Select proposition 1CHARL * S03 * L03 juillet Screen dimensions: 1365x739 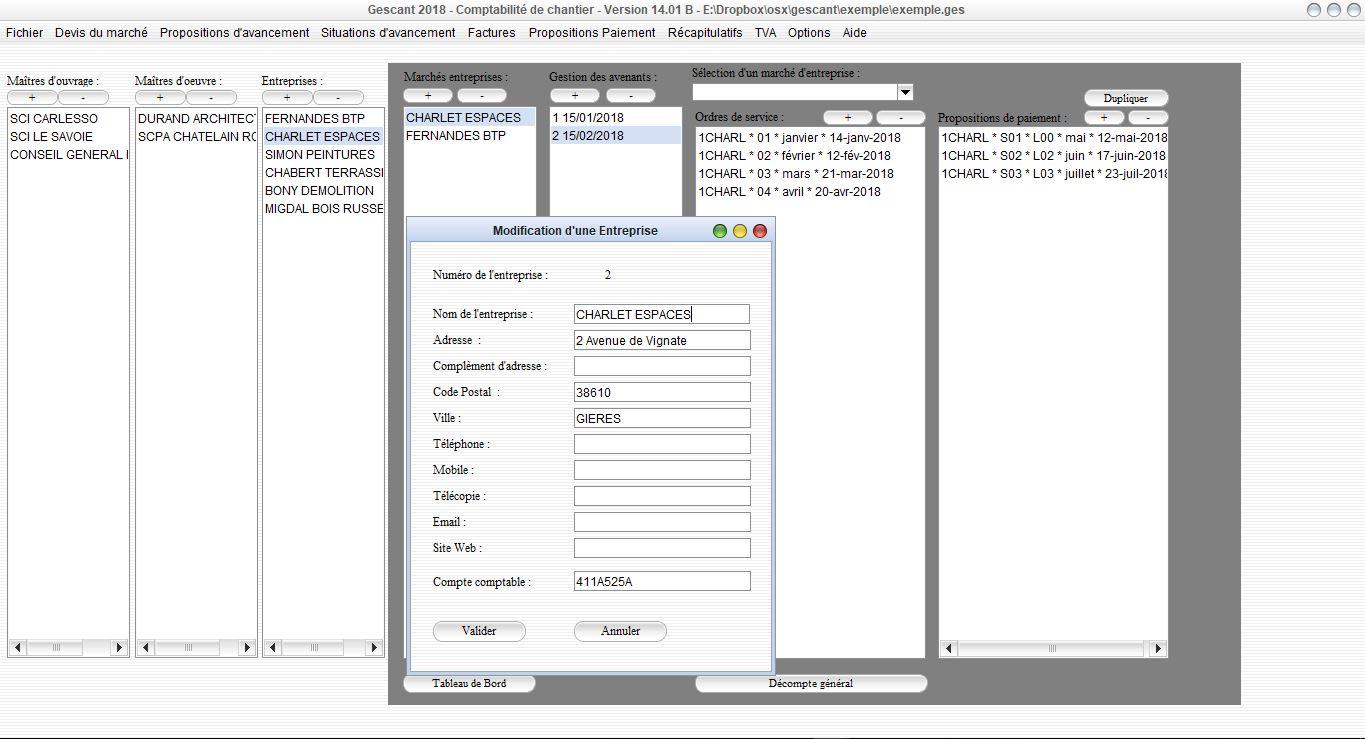tap(1053, 173)
